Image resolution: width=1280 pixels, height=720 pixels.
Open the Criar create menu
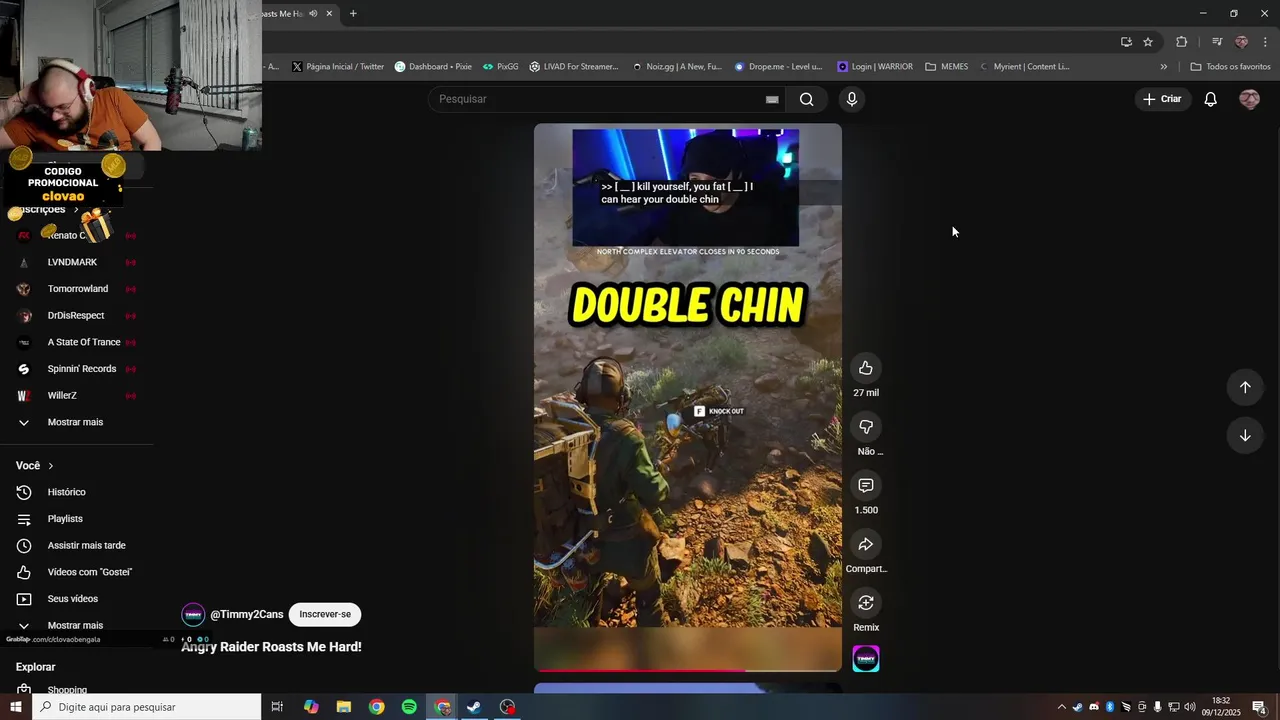click(x=1162, y=99)
